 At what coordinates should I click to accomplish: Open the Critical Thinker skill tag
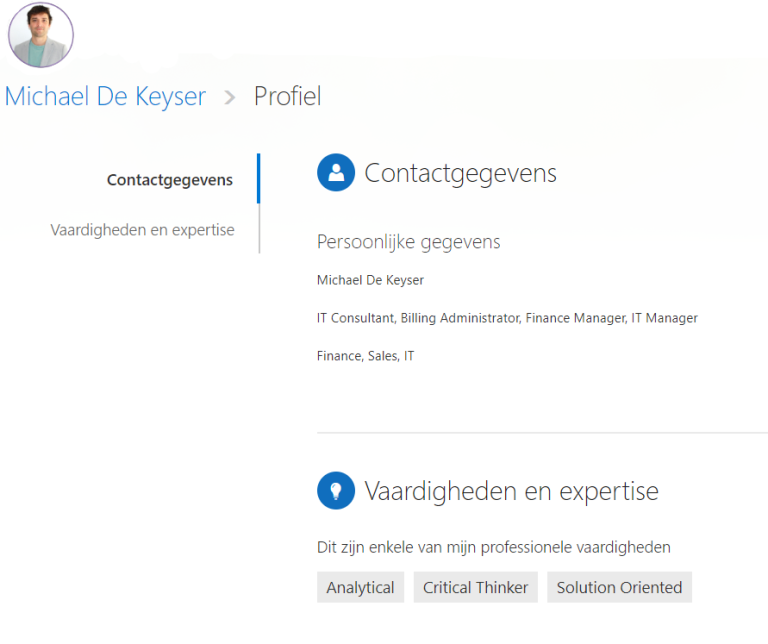tap(476, 587)
